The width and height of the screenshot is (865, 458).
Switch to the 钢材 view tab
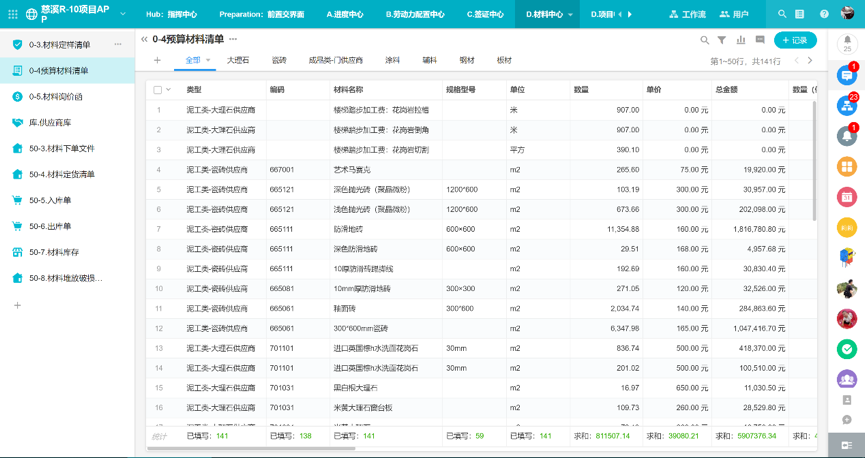[x=467, y=60]
